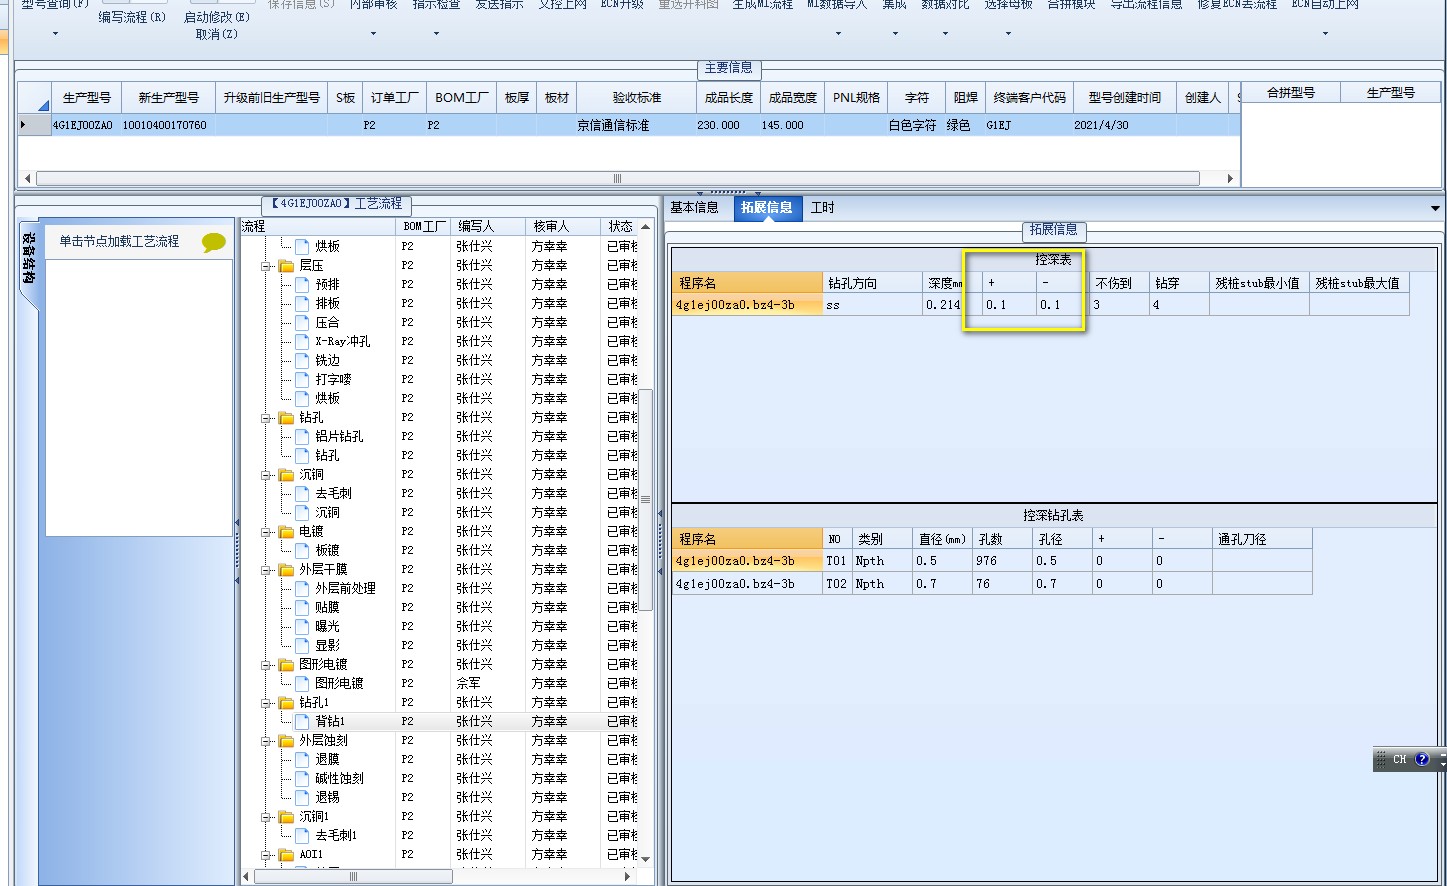Click the document icon of 碱性蚀刻
This screenshot has width=1447, height=886.
pyautogui.click(x=302, y=779)
